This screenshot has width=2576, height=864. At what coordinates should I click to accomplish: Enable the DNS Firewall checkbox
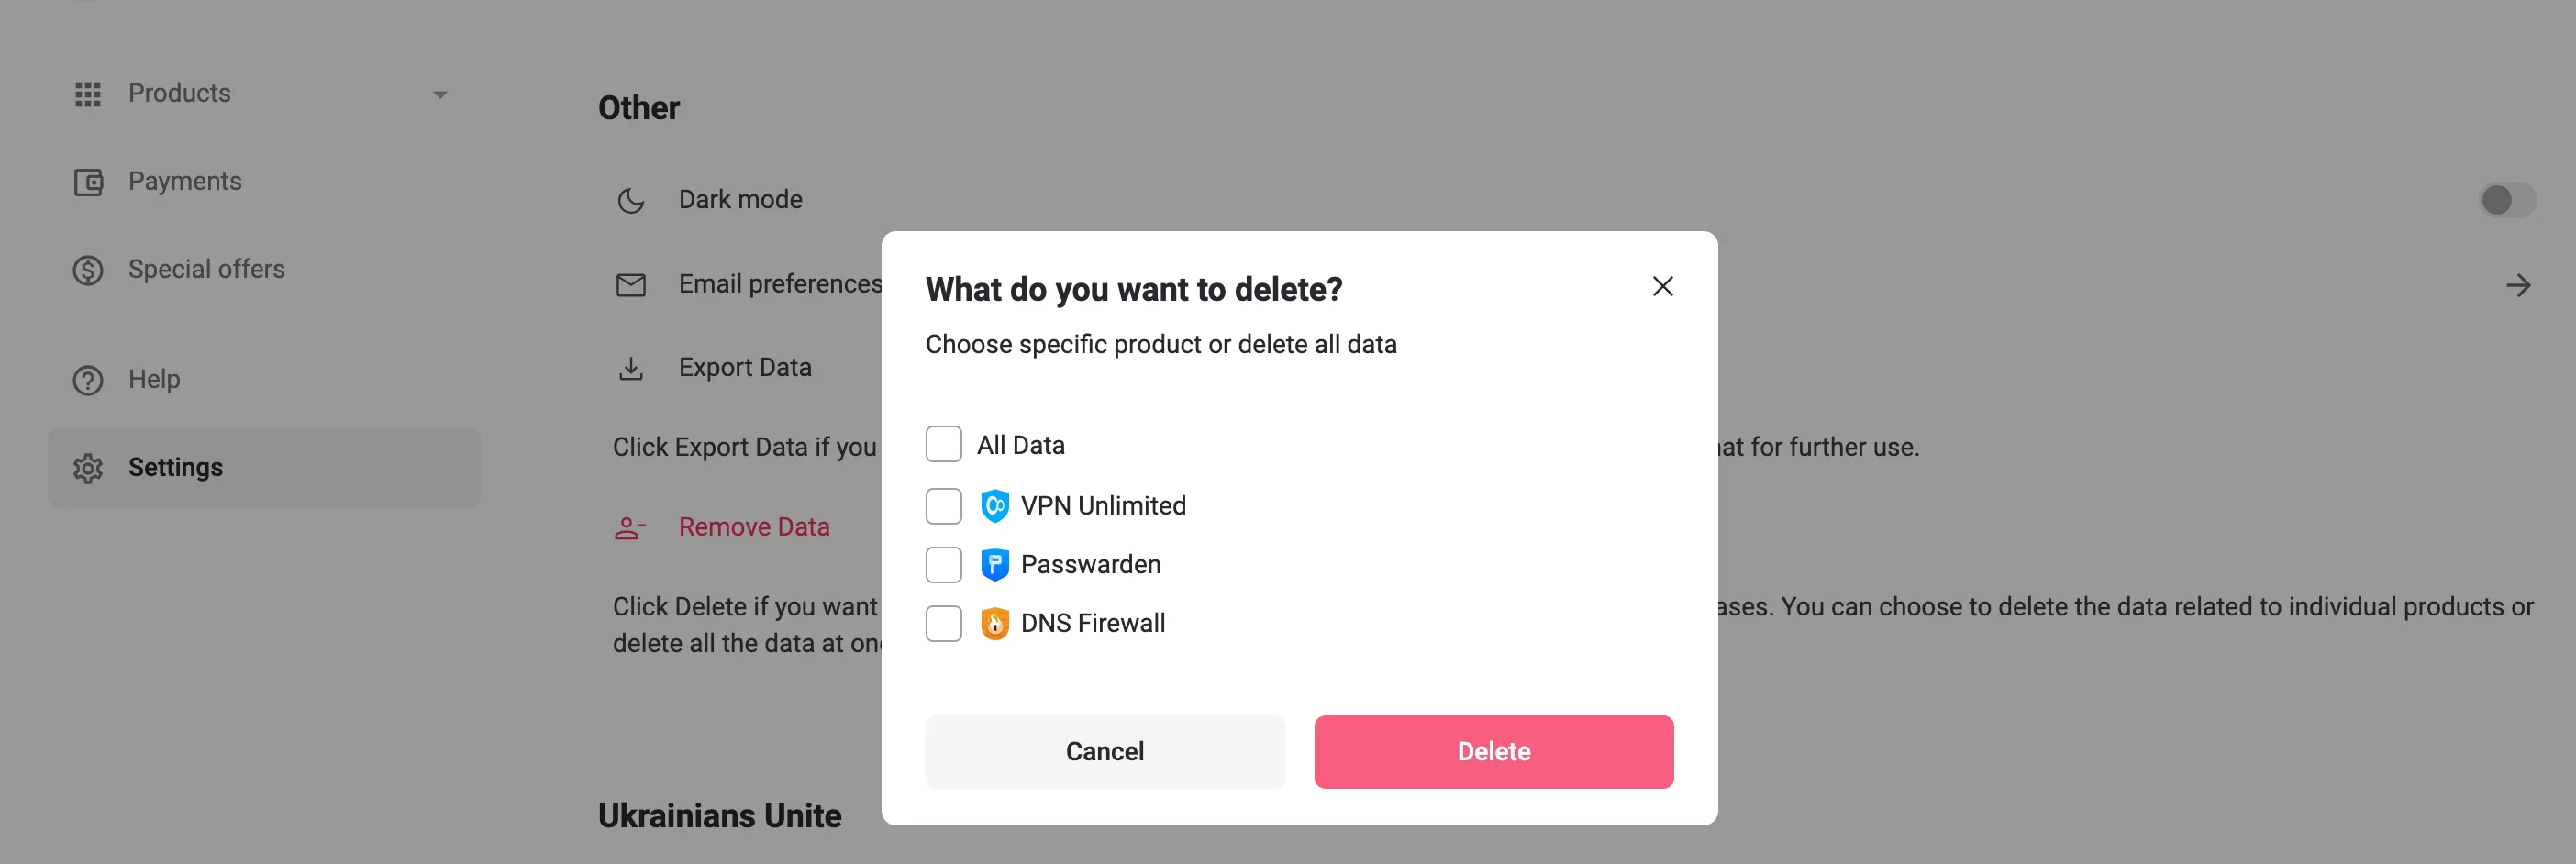tap(943, 624)
